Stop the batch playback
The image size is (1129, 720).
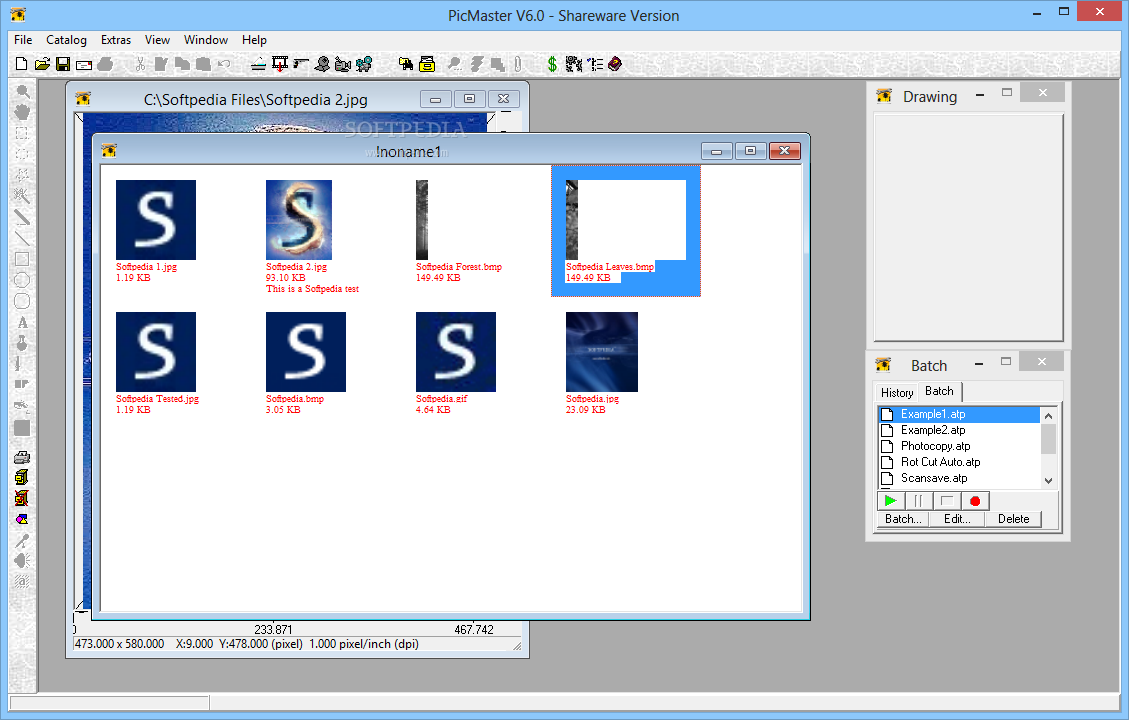click(947, 500)
